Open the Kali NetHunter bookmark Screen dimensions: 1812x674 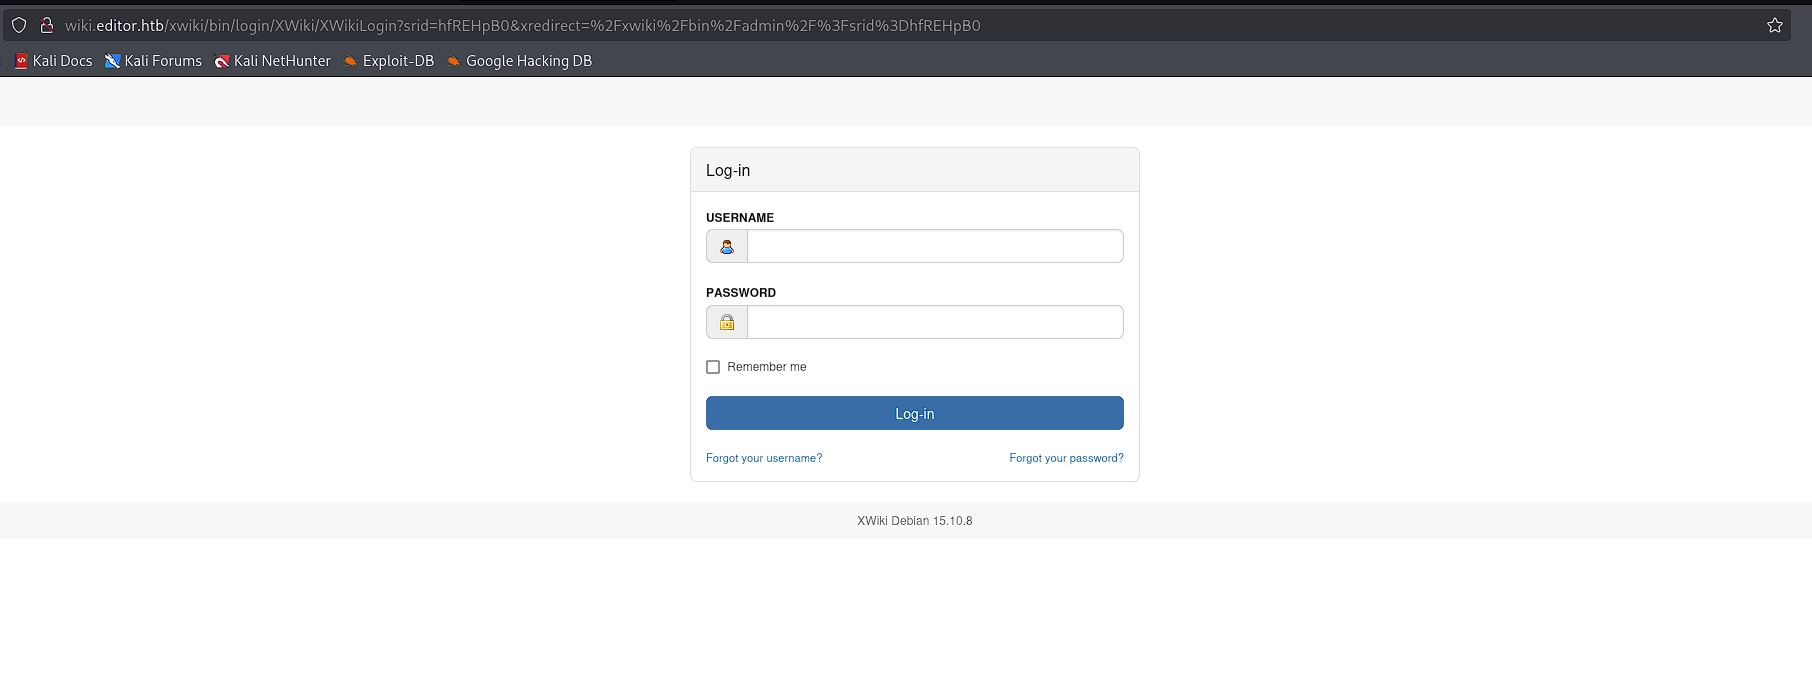(x=272, y=61)
